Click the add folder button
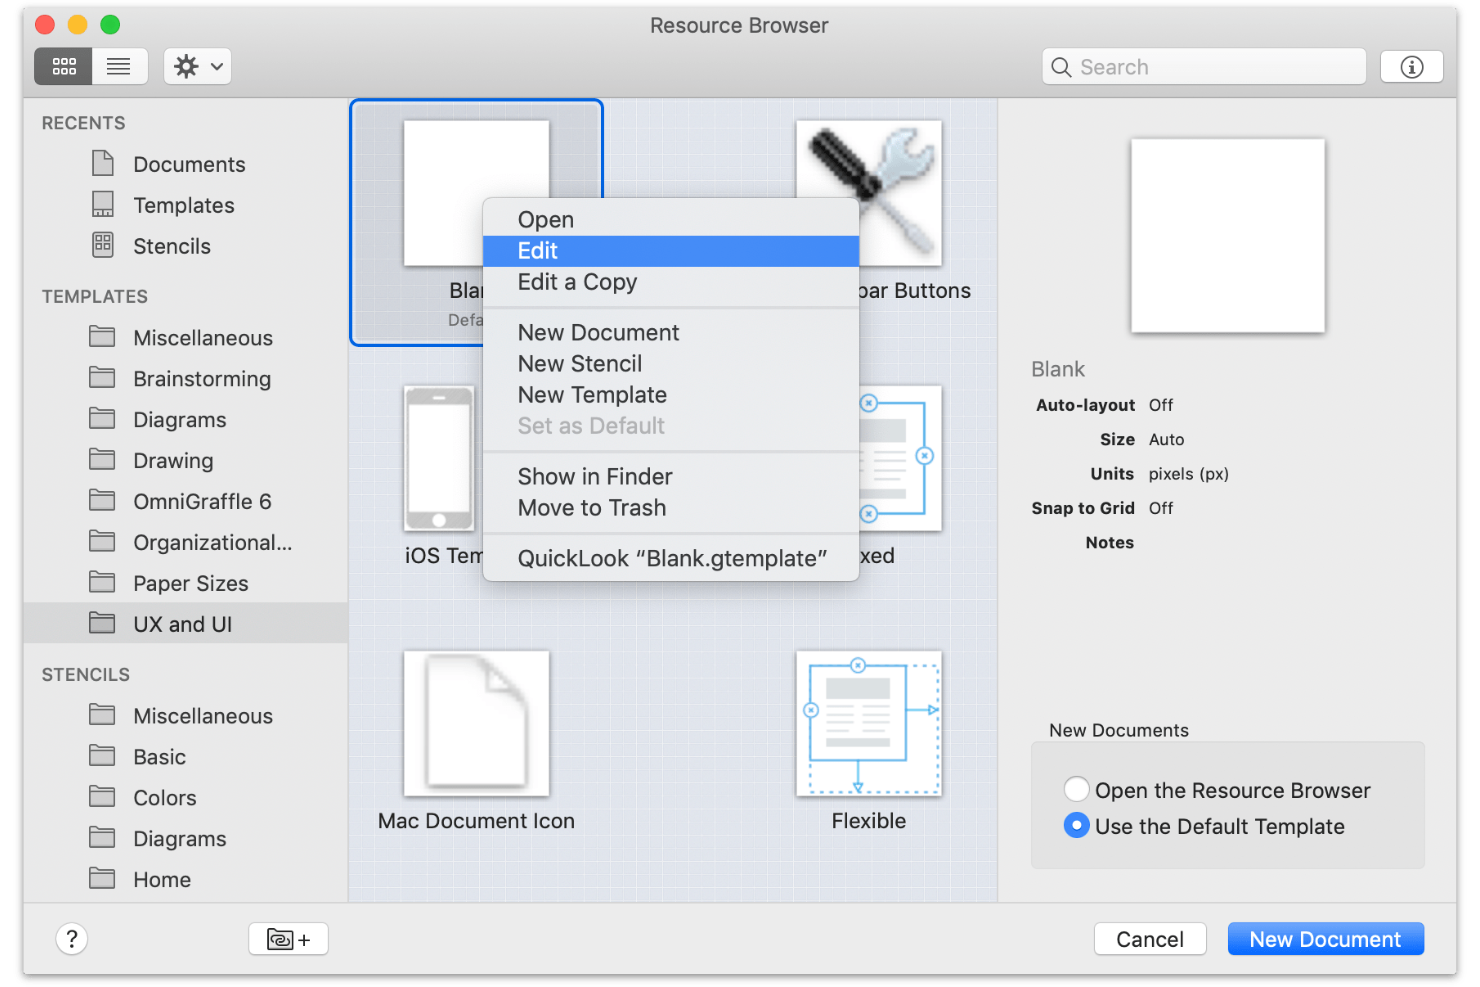Screen dimensions: 1480x987 pyautogui.click(x=289, y=939)
